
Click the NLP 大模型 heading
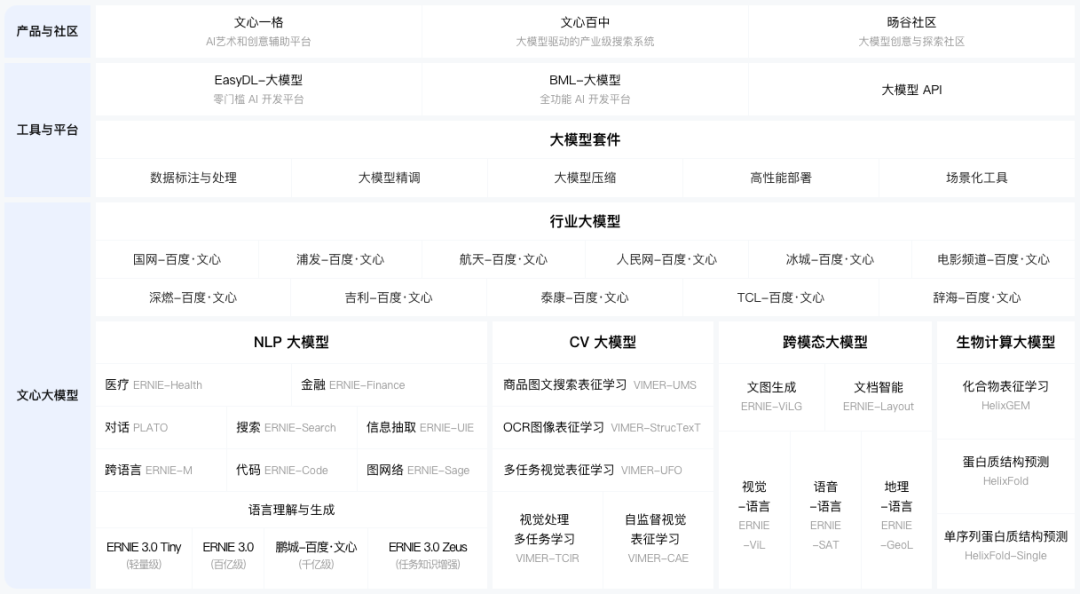pyautogui.click(x=291, y=342)
